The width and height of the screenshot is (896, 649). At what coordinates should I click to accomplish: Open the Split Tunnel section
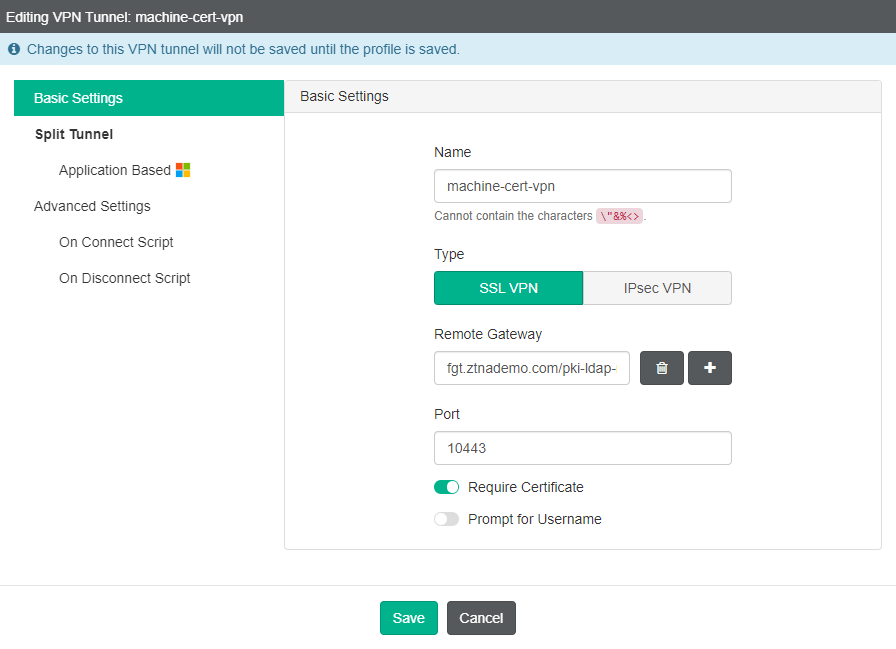tap(74, 134)
